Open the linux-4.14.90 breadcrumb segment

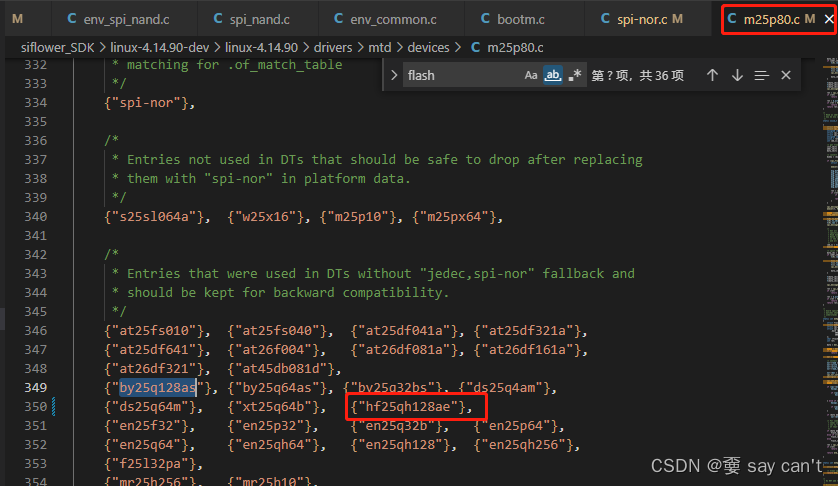tap(261, 48)
